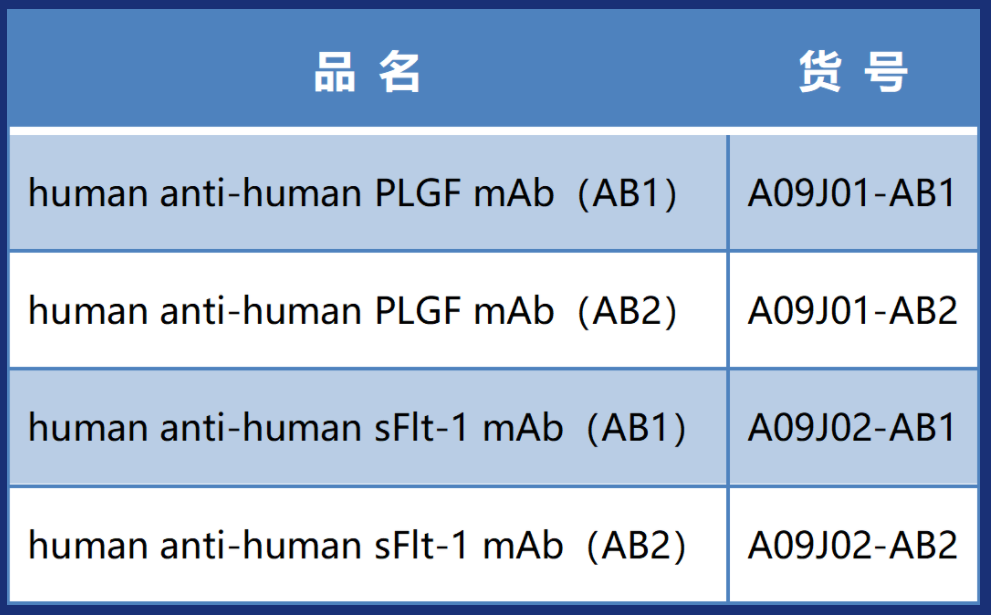
Task: Select the human anti-human PLGF mAb (AB2) cell
Action: click(353, 311)
